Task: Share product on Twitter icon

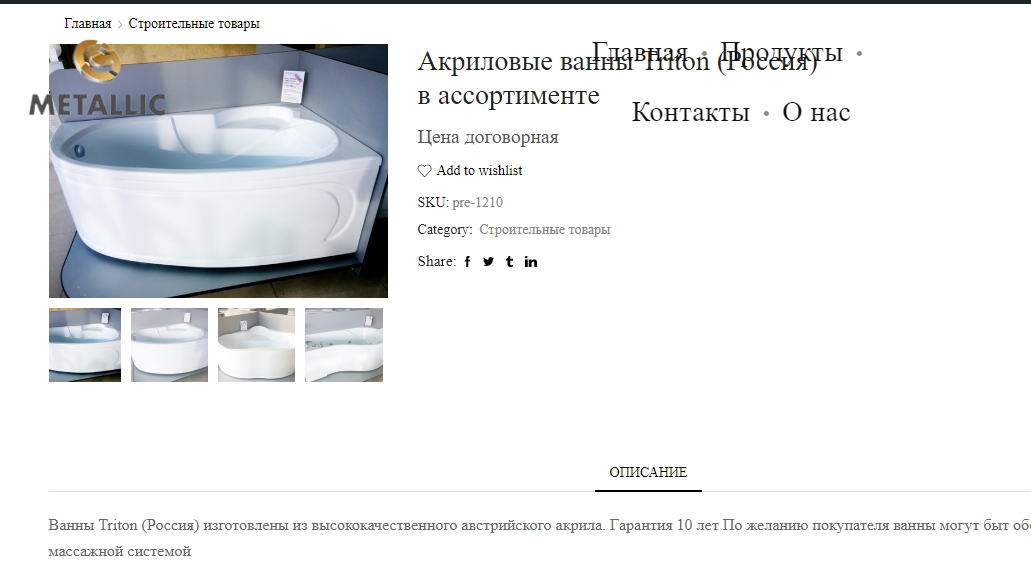Action: (488, 262)
